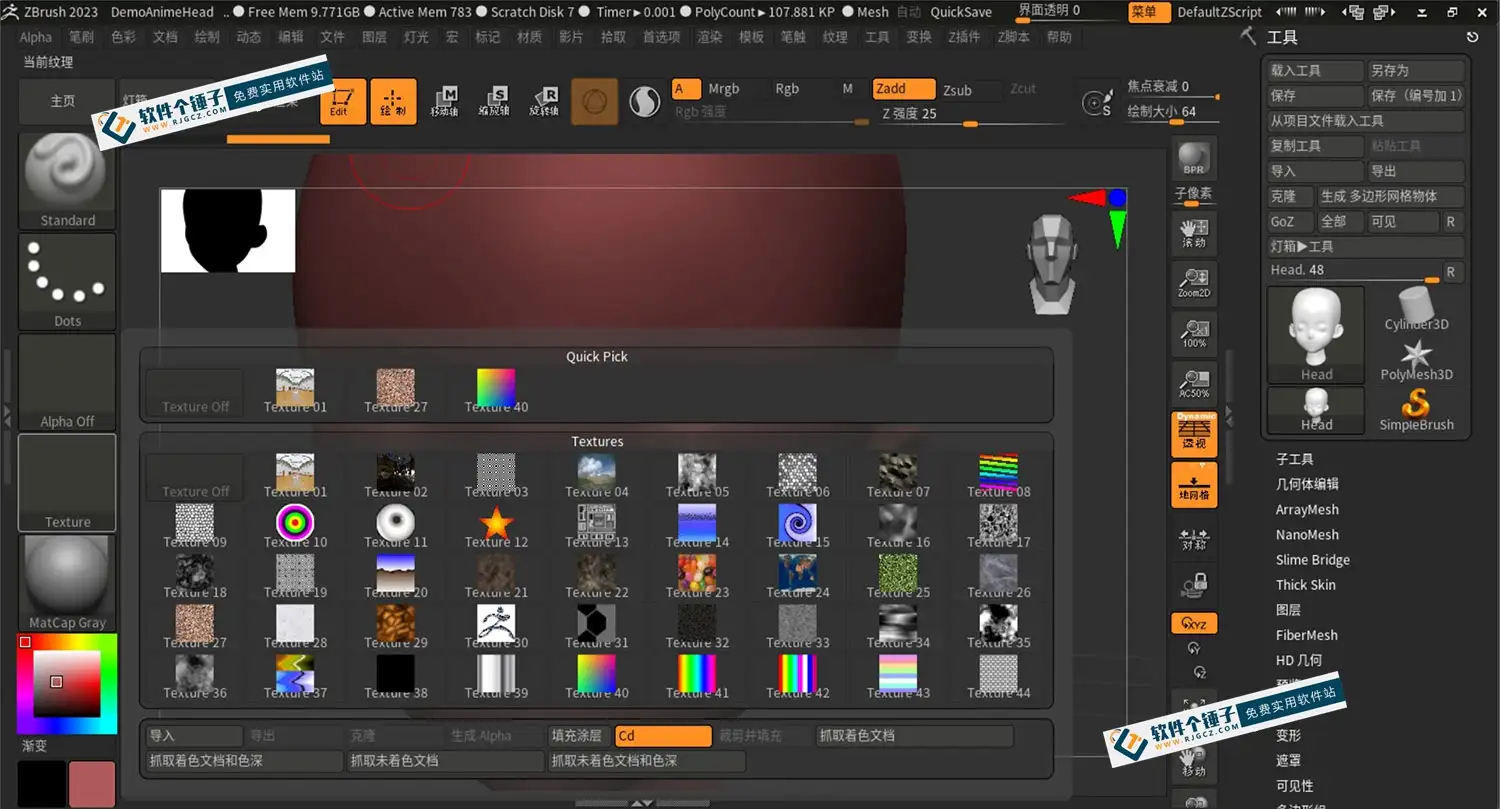The height and width of the screenshot is (809, 1500).
Task: Open the Dots stroke selector
Action: tap(67, 282)
